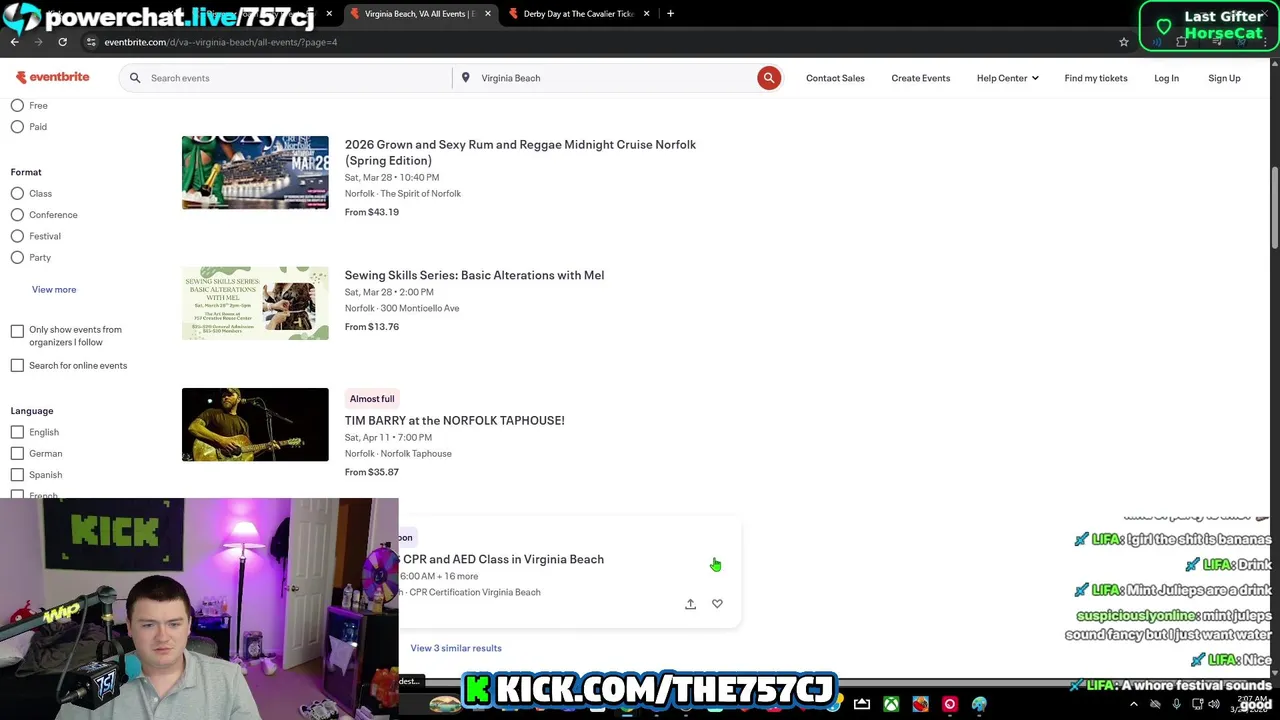Close the Derby Day at The Cavalier tab
1280x720 pixels.
click(646, 14)
